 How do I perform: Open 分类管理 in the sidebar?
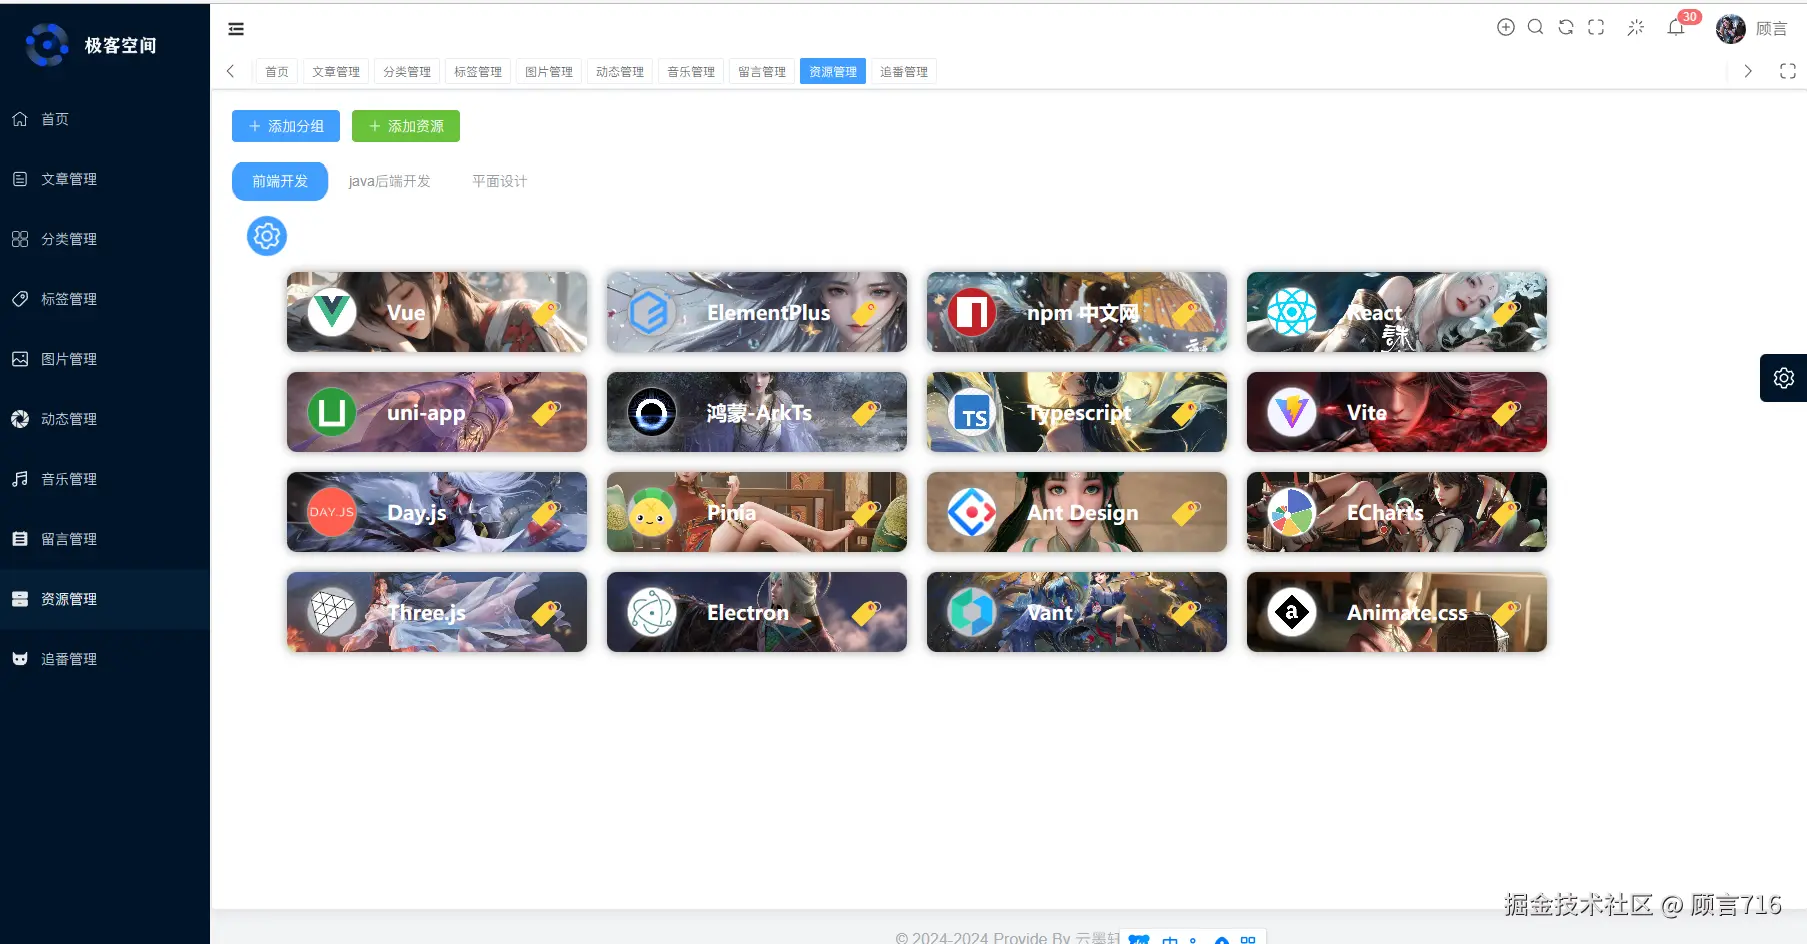pyautogui.click(x=105, y=239)
